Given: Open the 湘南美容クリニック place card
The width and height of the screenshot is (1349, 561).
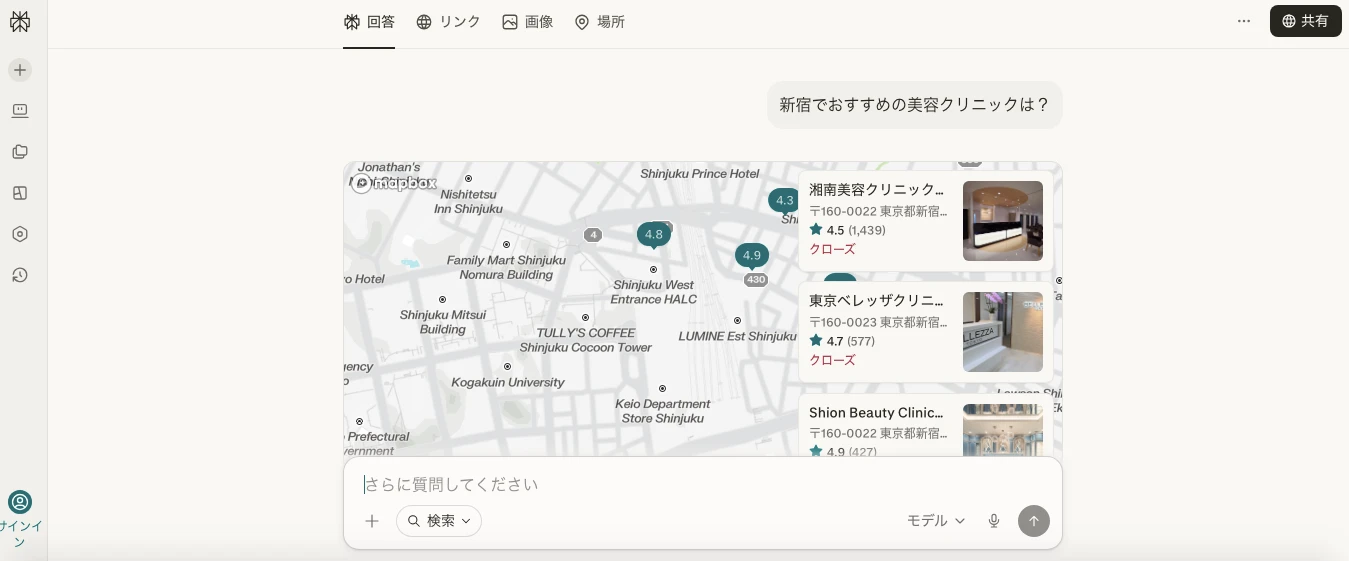Looking at the screenshot, I should [925, 221].
